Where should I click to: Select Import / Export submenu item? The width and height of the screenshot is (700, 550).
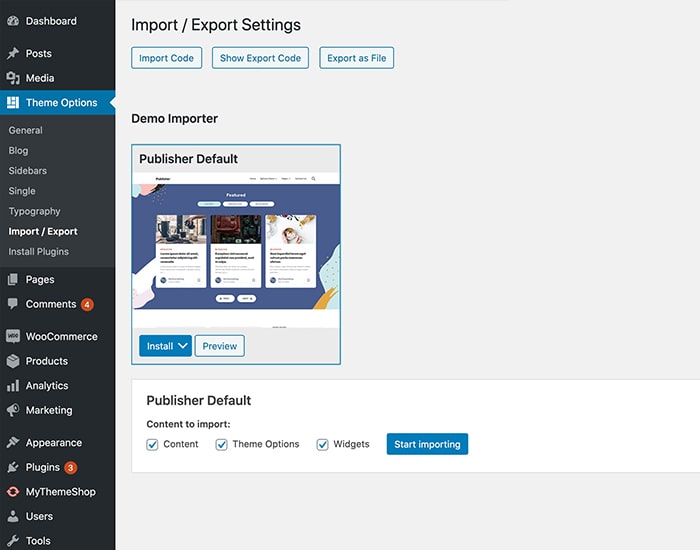tap(43, 231)
